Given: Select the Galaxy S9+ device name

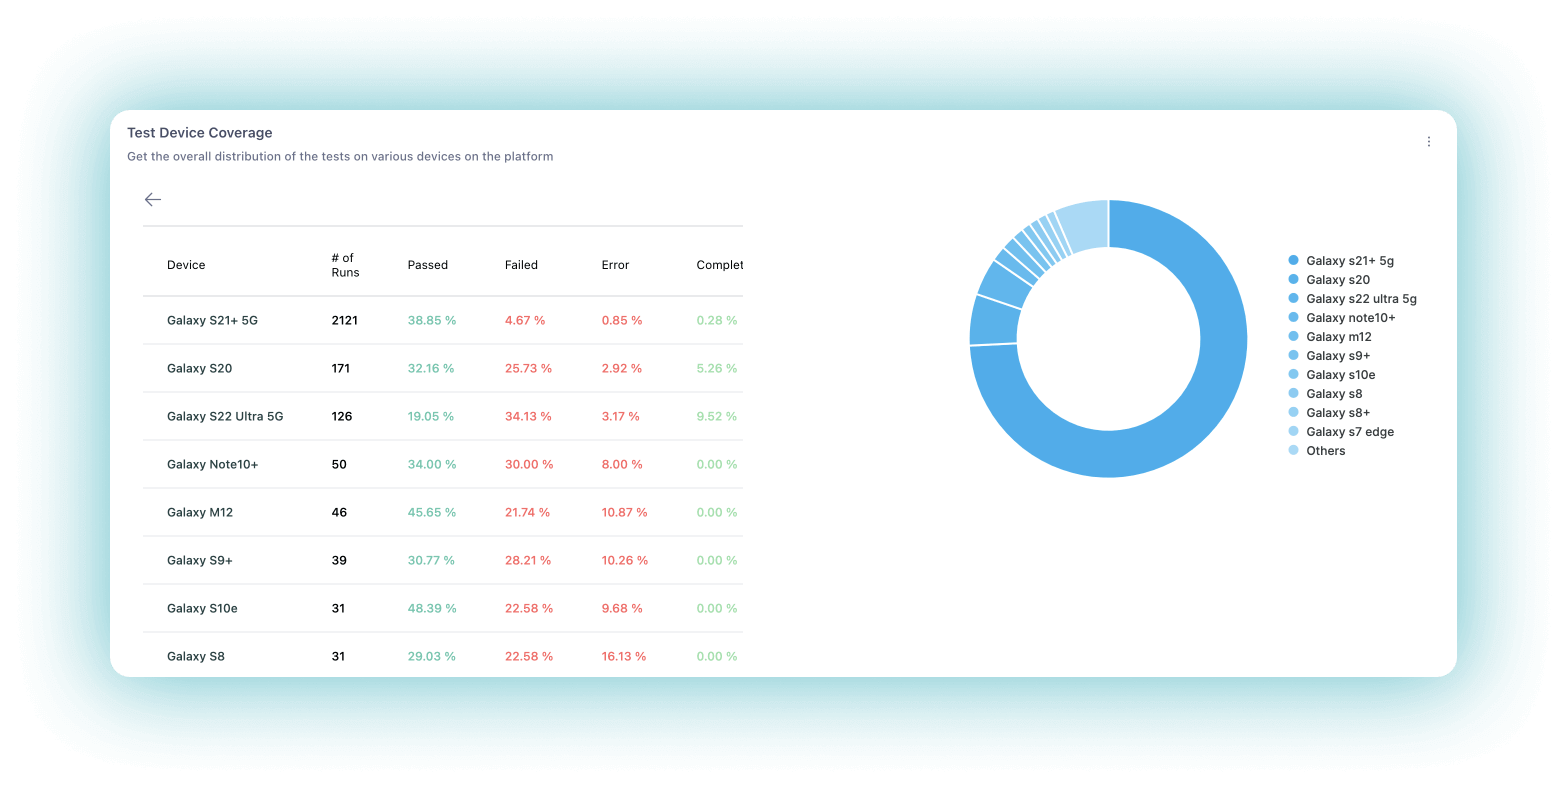Looking at the screenshot, I should 200,561.
